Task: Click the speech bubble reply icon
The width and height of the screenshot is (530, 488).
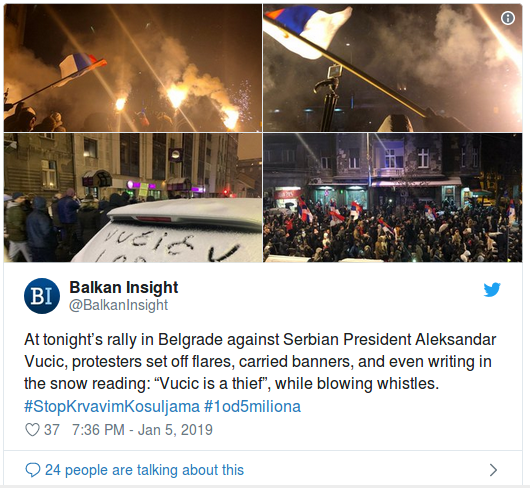Action: [x=32, y=470]
